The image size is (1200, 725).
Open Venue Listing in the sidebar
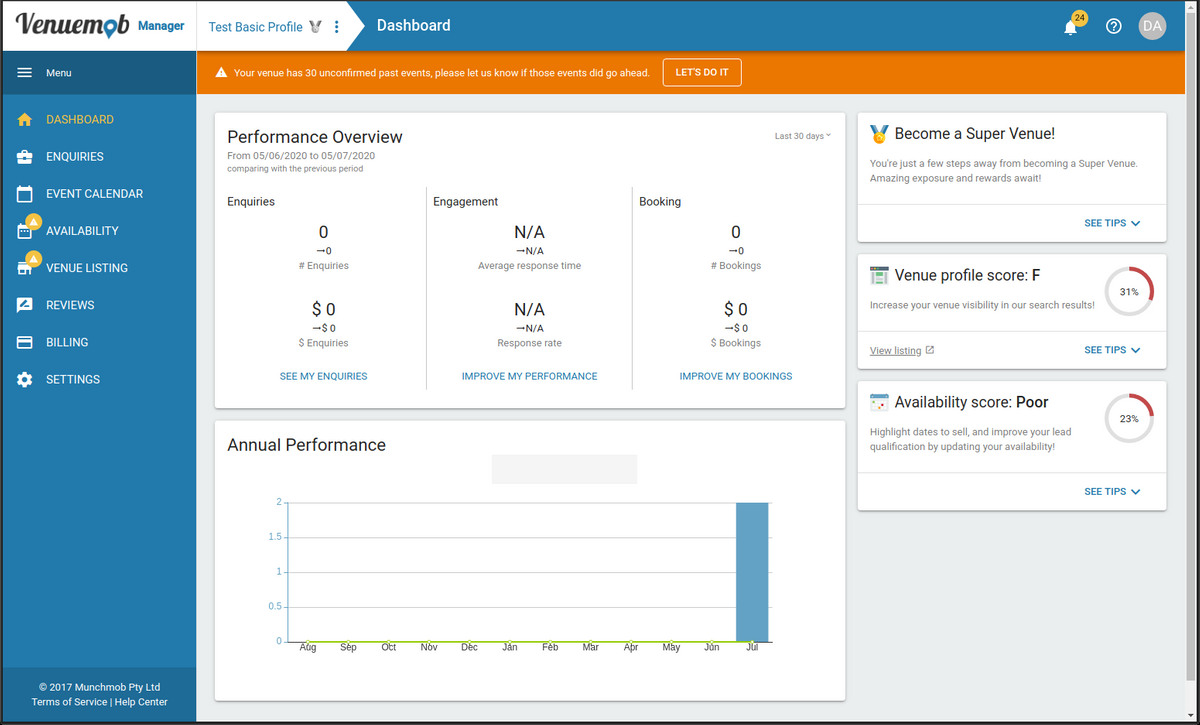point(86,268)
